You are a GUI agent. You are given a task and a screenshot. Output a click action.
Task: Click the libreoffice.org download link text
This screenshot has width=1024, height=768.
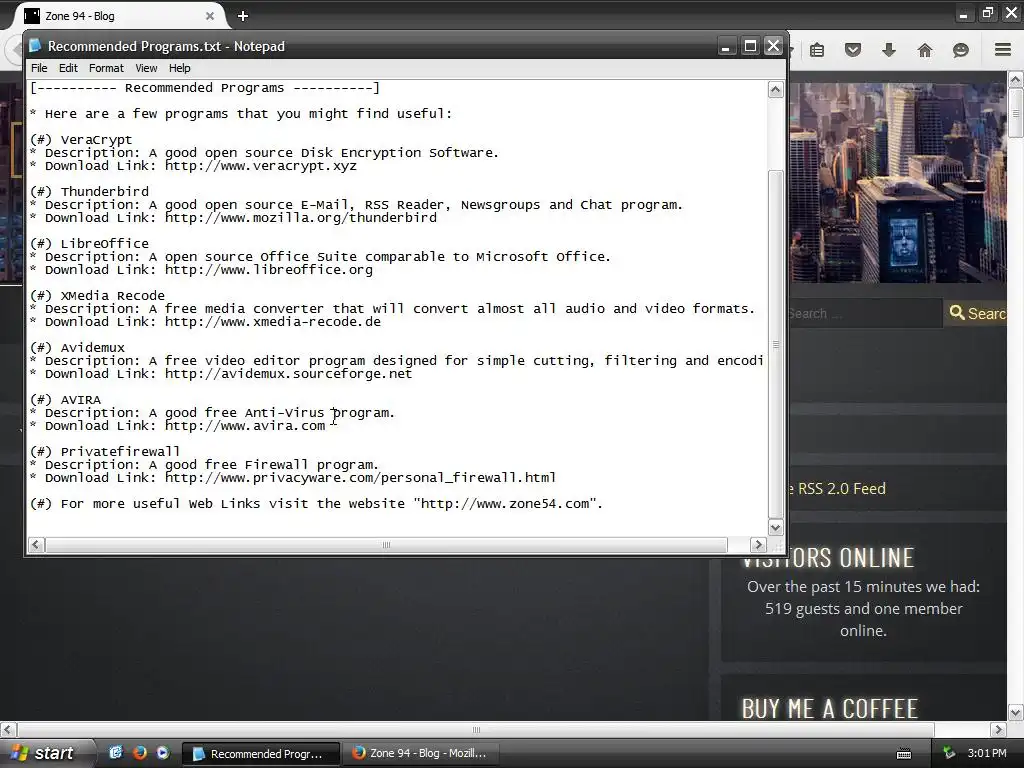tap(268, 269)
